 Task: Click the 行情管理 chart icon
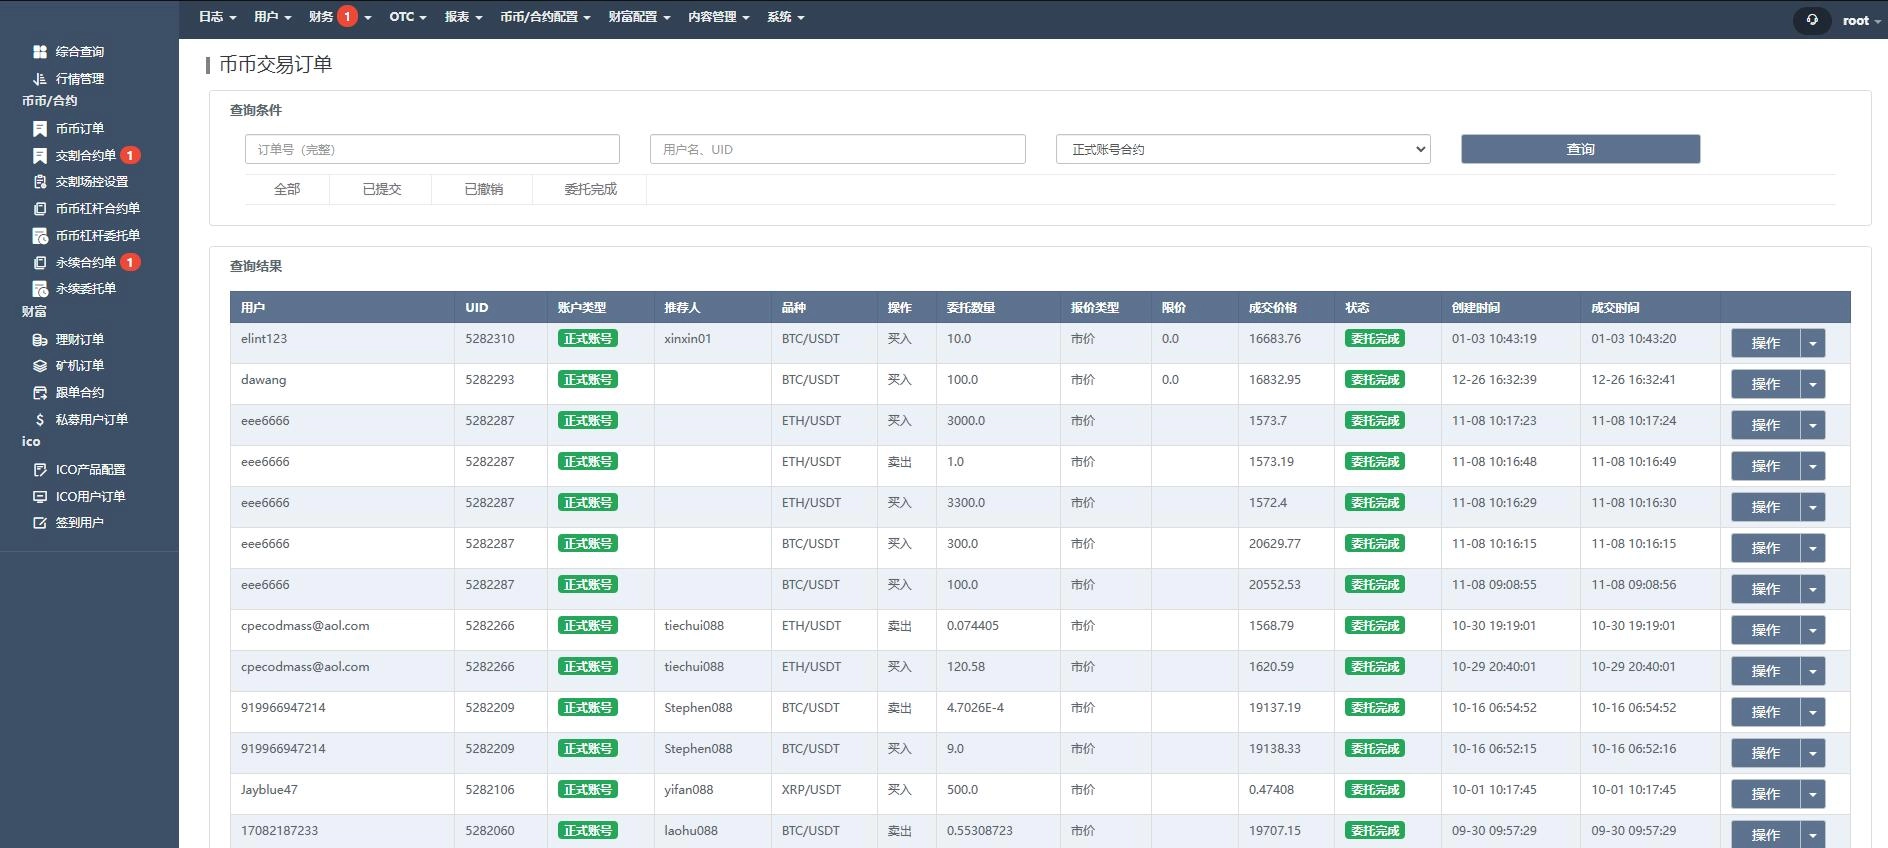40,79
